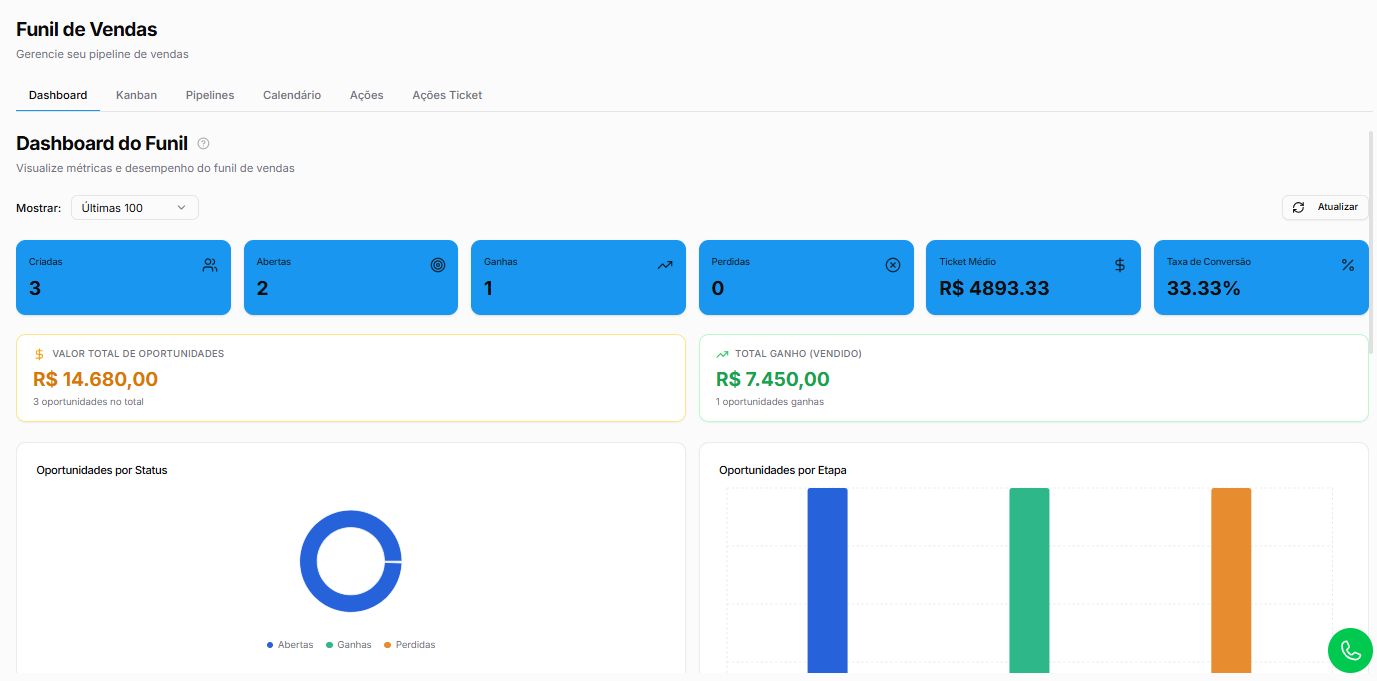Select the Ganhas metric card value 1
1377x681 pixels.
[488, 289]
